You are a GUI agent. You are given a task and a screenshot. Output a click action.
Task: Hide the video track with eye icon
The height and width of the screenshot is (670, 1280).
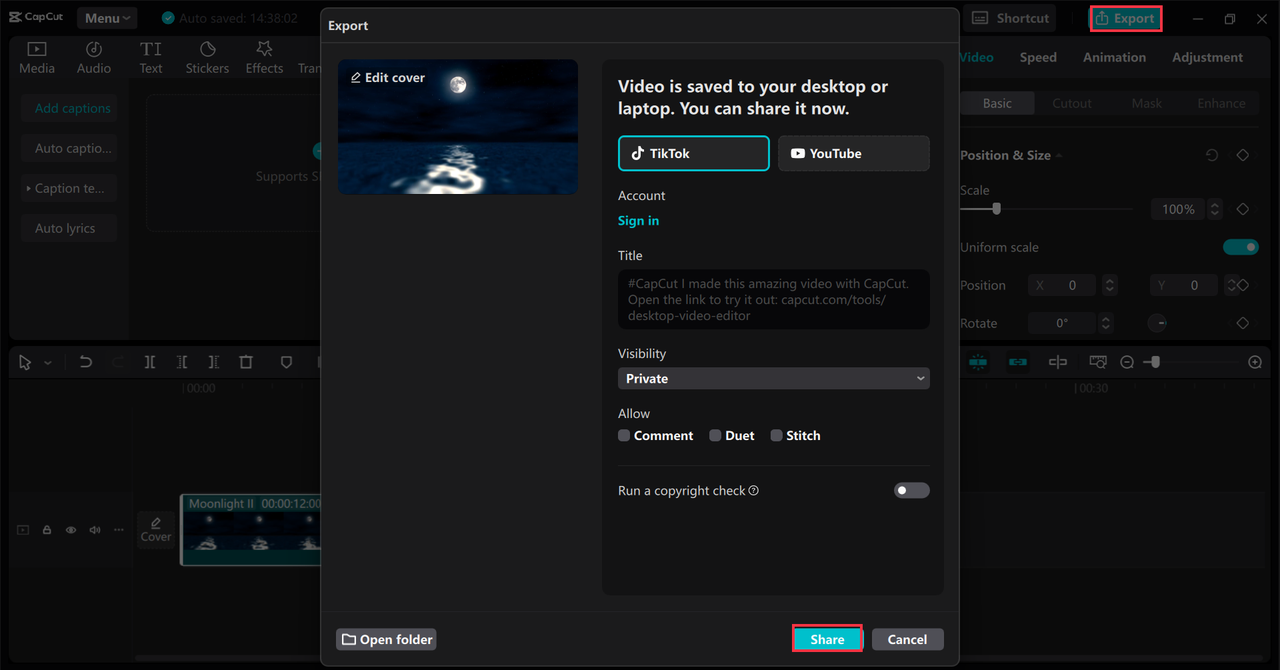tap(71, 530)
